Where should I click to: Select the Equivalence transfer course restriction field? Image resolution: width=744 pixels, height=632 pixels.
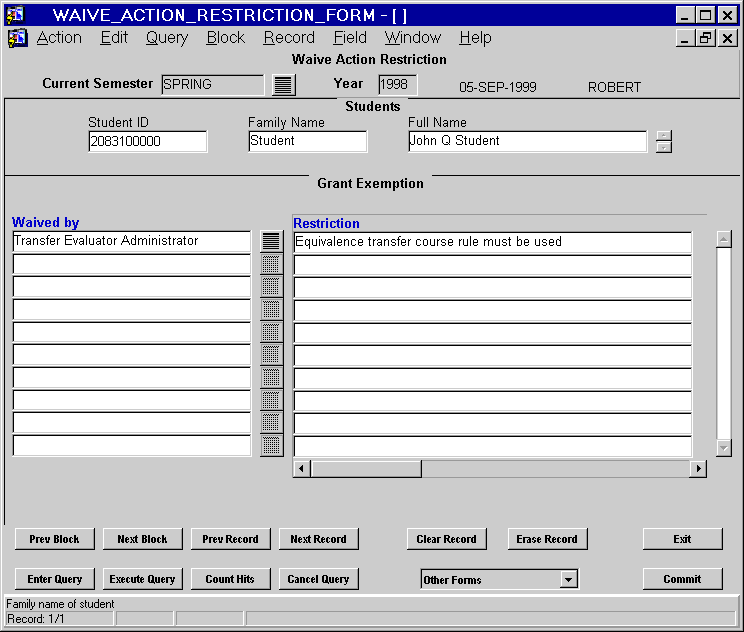[x=493, y=242]
